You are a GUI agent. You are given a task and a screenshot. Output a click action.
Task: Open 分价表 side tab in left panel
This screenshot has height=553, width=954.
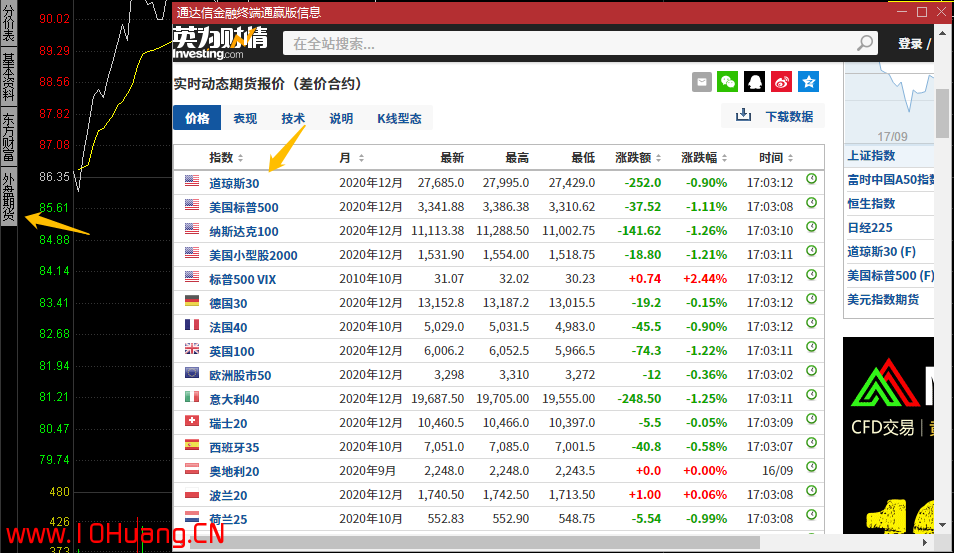[x=9, y=23]
